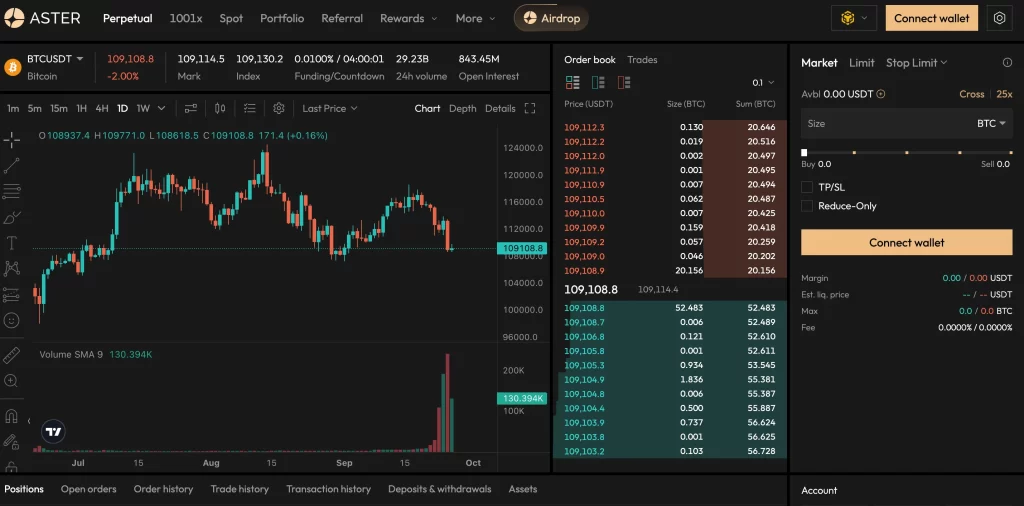Image resolution: width=1024 pixels, height=506 pixels.
Task: Select the crosshair cursor tool
Action: (11, 140)
